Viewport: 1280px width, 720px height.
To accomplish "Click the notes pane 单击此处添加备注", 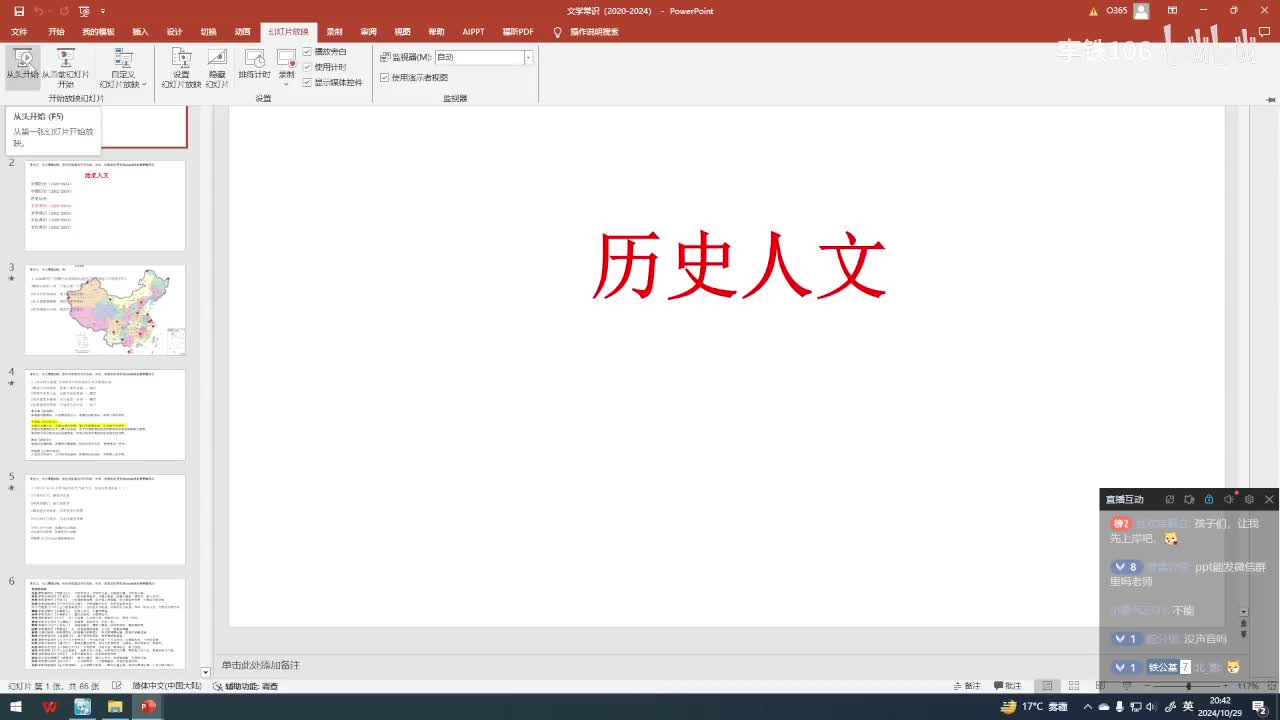I will point(261,665).
